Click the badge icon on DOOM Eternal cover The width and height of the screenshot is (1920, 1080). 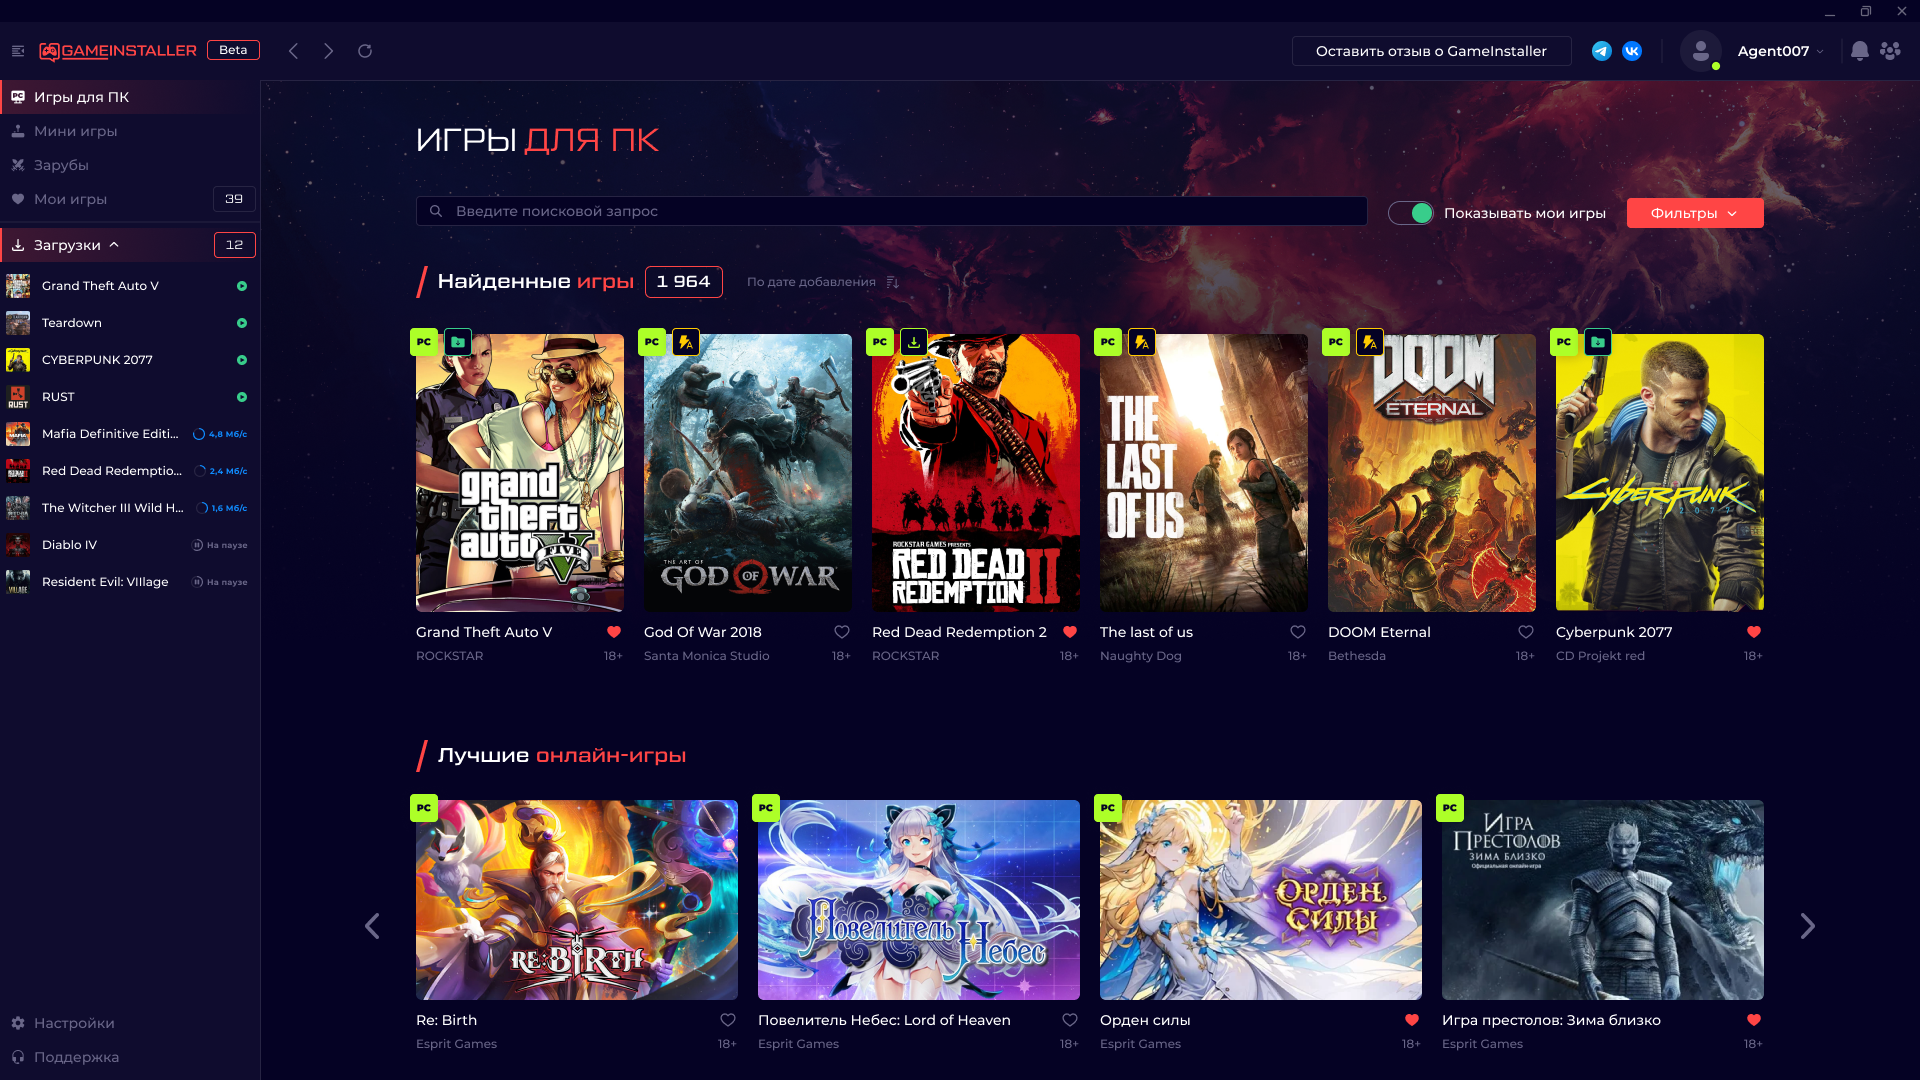tap(1370, 342)
